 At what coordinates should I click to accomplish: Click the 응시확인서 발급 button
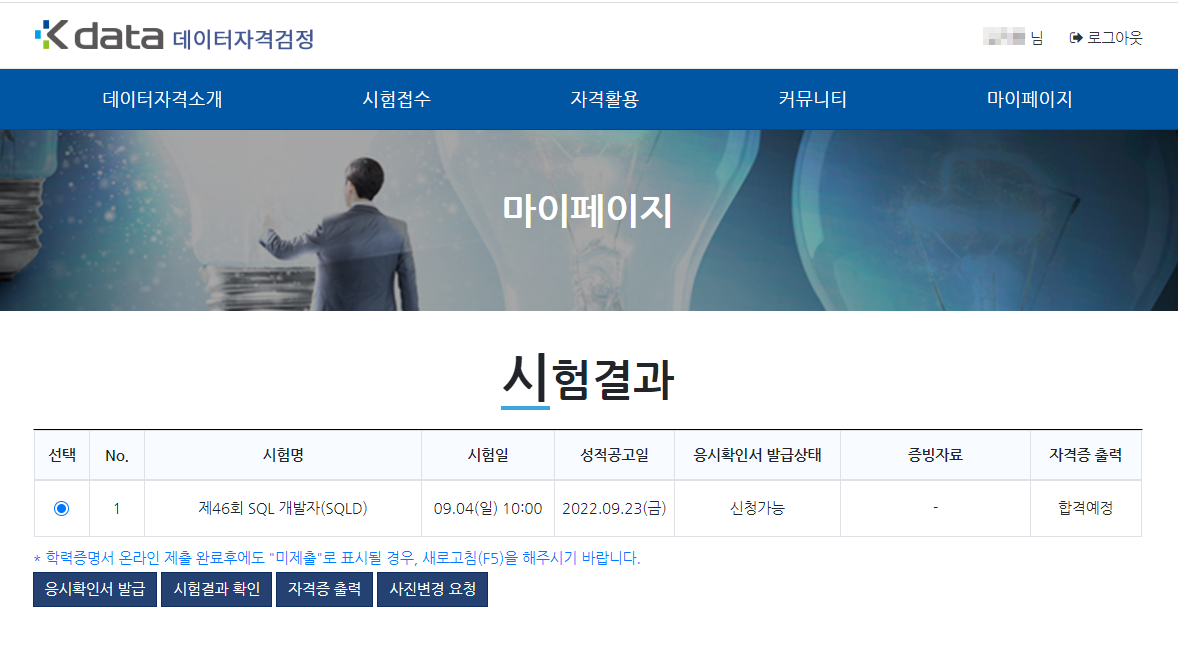pos(95,589)
